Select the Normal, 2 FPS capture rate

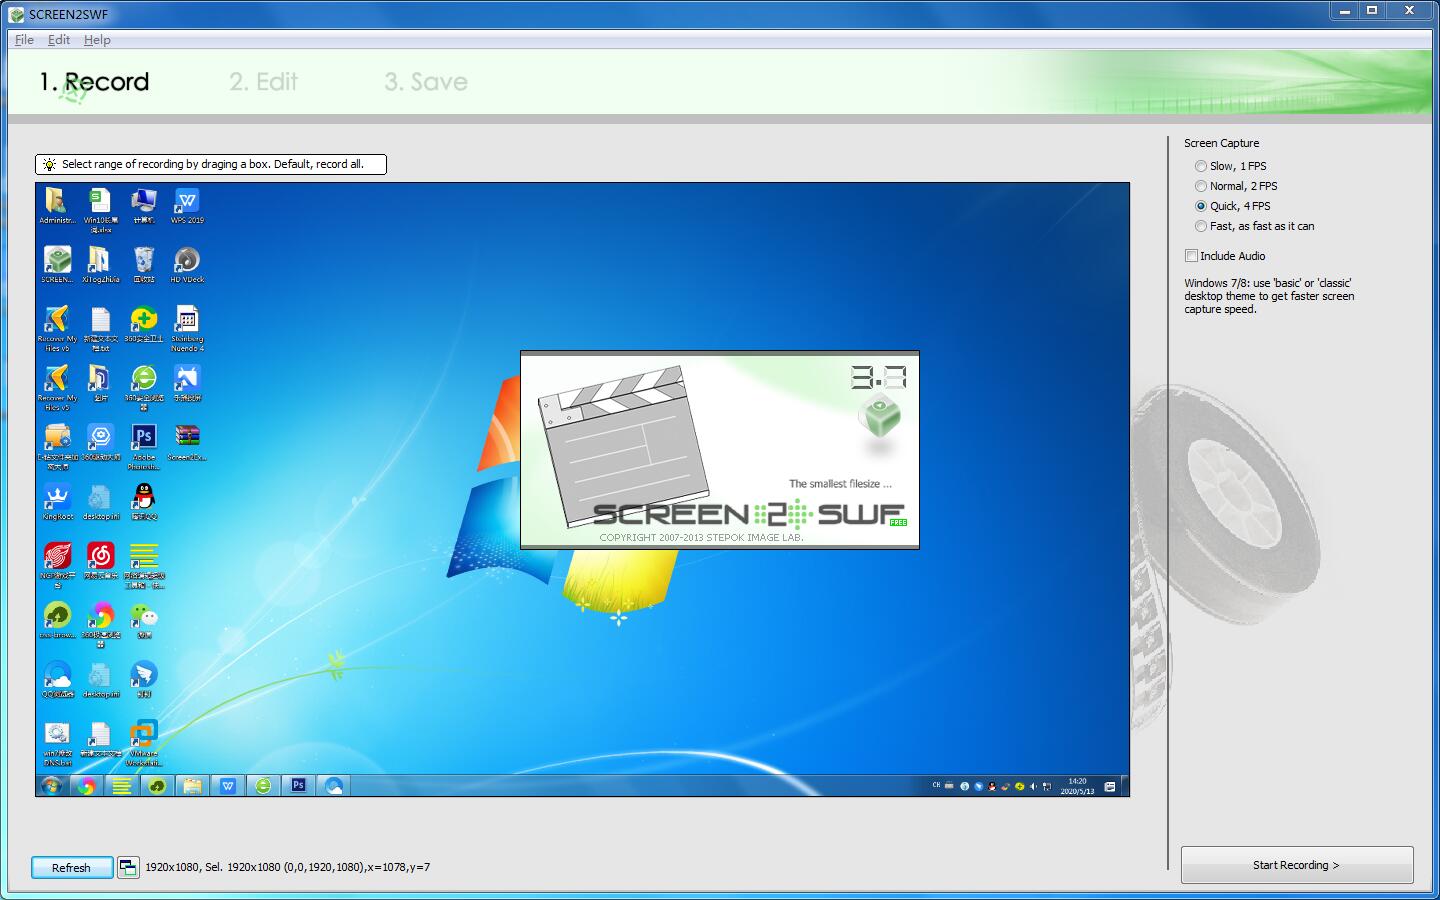pyautogui.click(x=1201, y=186)
